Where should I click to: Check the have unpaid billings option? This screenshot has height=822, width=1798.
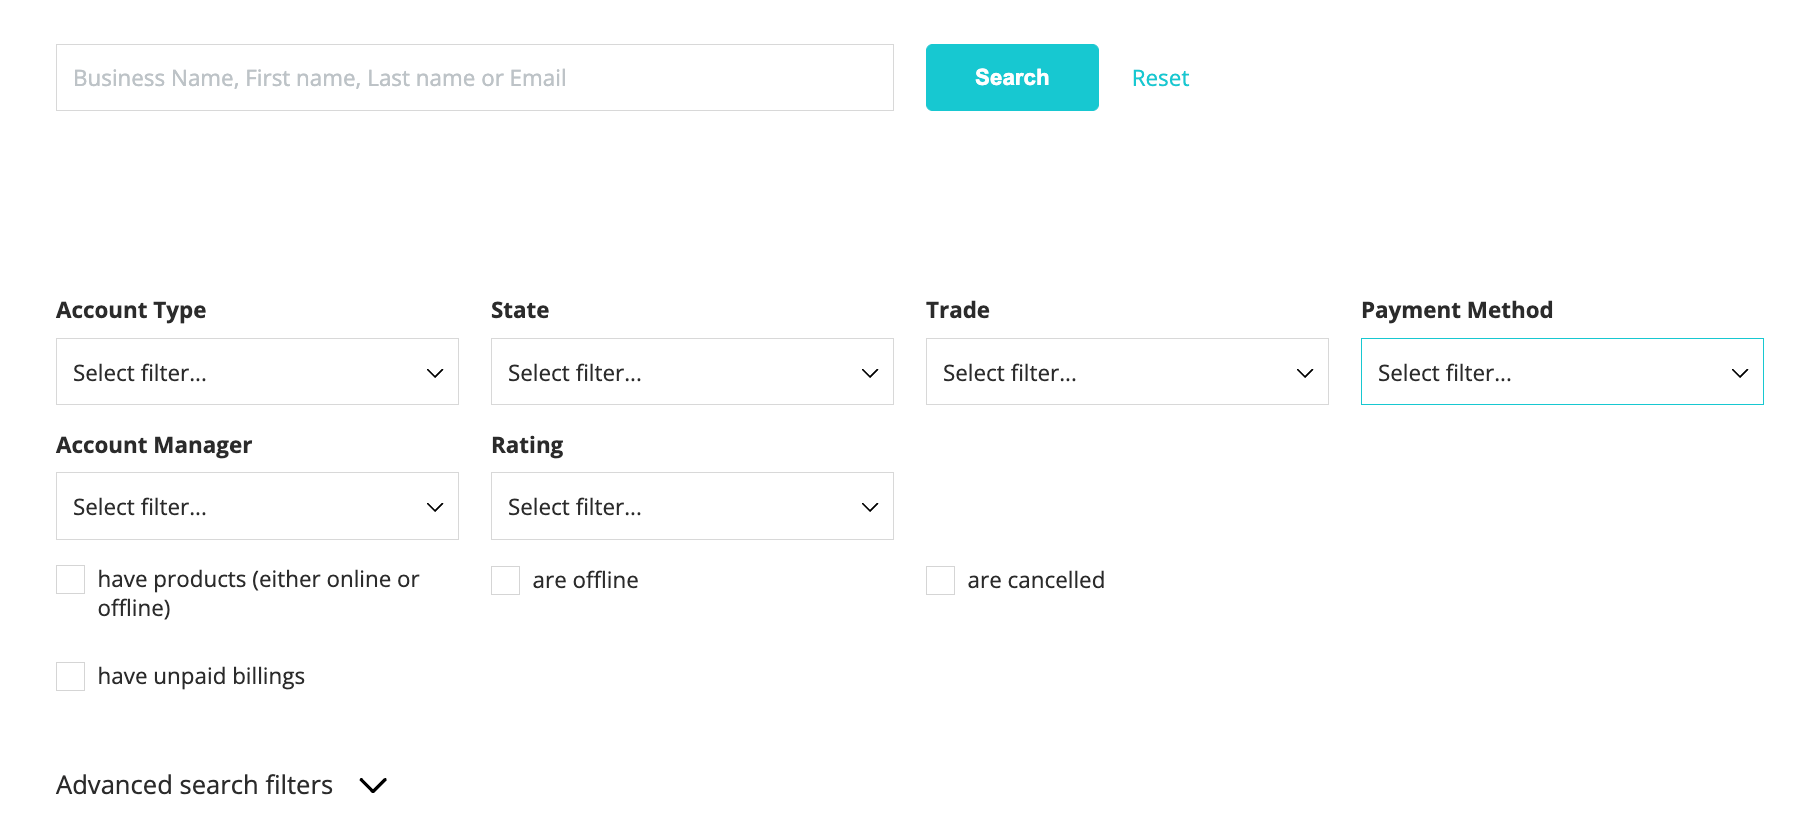tap(70, 676)
